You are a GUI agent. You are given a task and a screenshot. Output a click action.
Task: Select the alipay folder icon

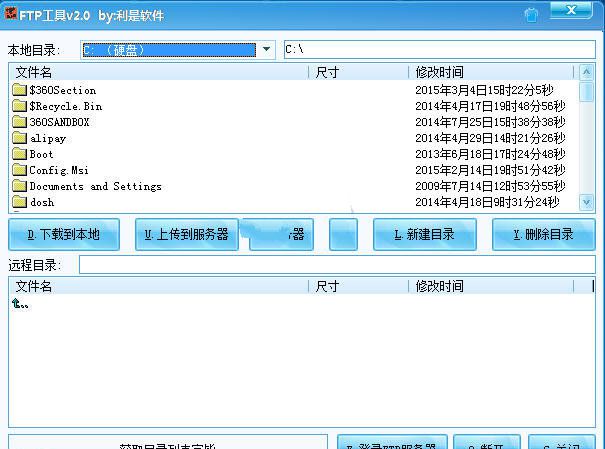point(19,138)
